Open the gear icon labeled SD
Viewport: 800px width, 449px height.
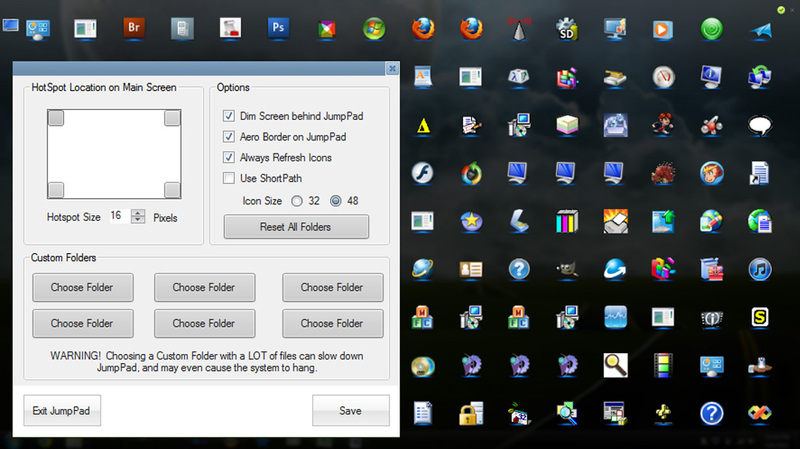566,29
